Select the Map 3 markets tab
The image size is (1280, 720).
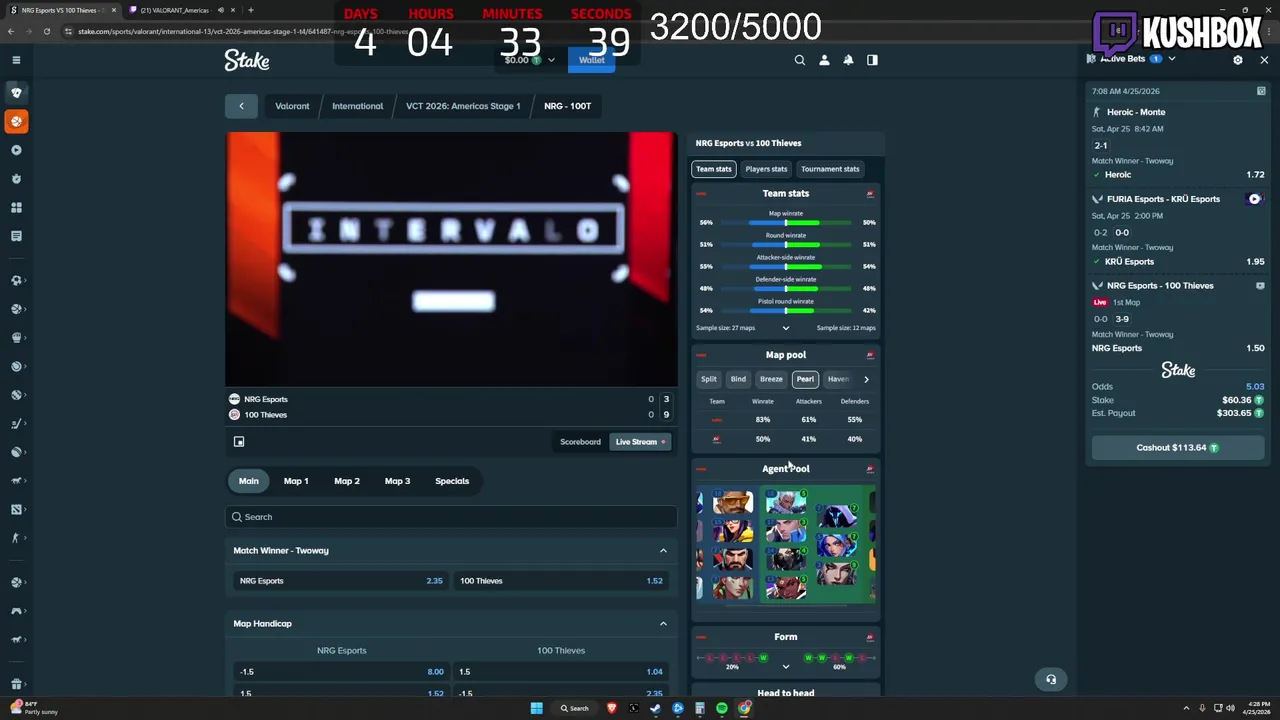pos(398,481)
